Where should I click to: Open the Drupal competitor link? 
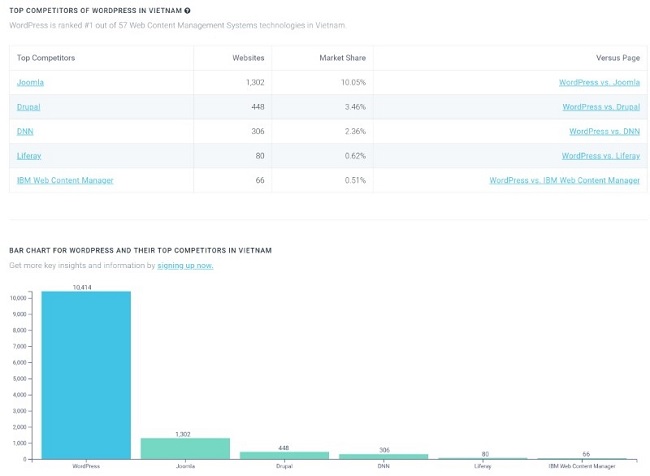[x=29, y=107]
